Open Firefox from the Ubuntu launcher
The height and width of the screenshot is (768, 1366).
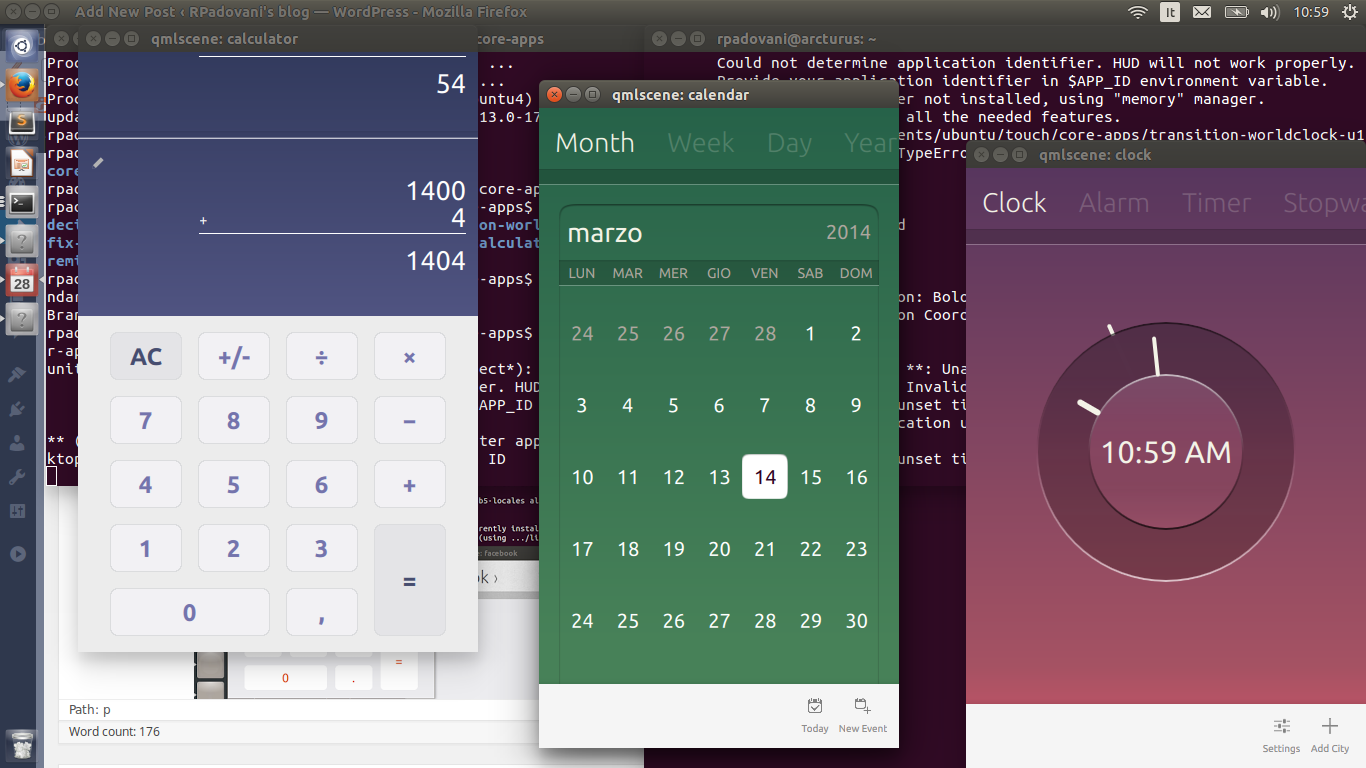(x=22, y=85)
